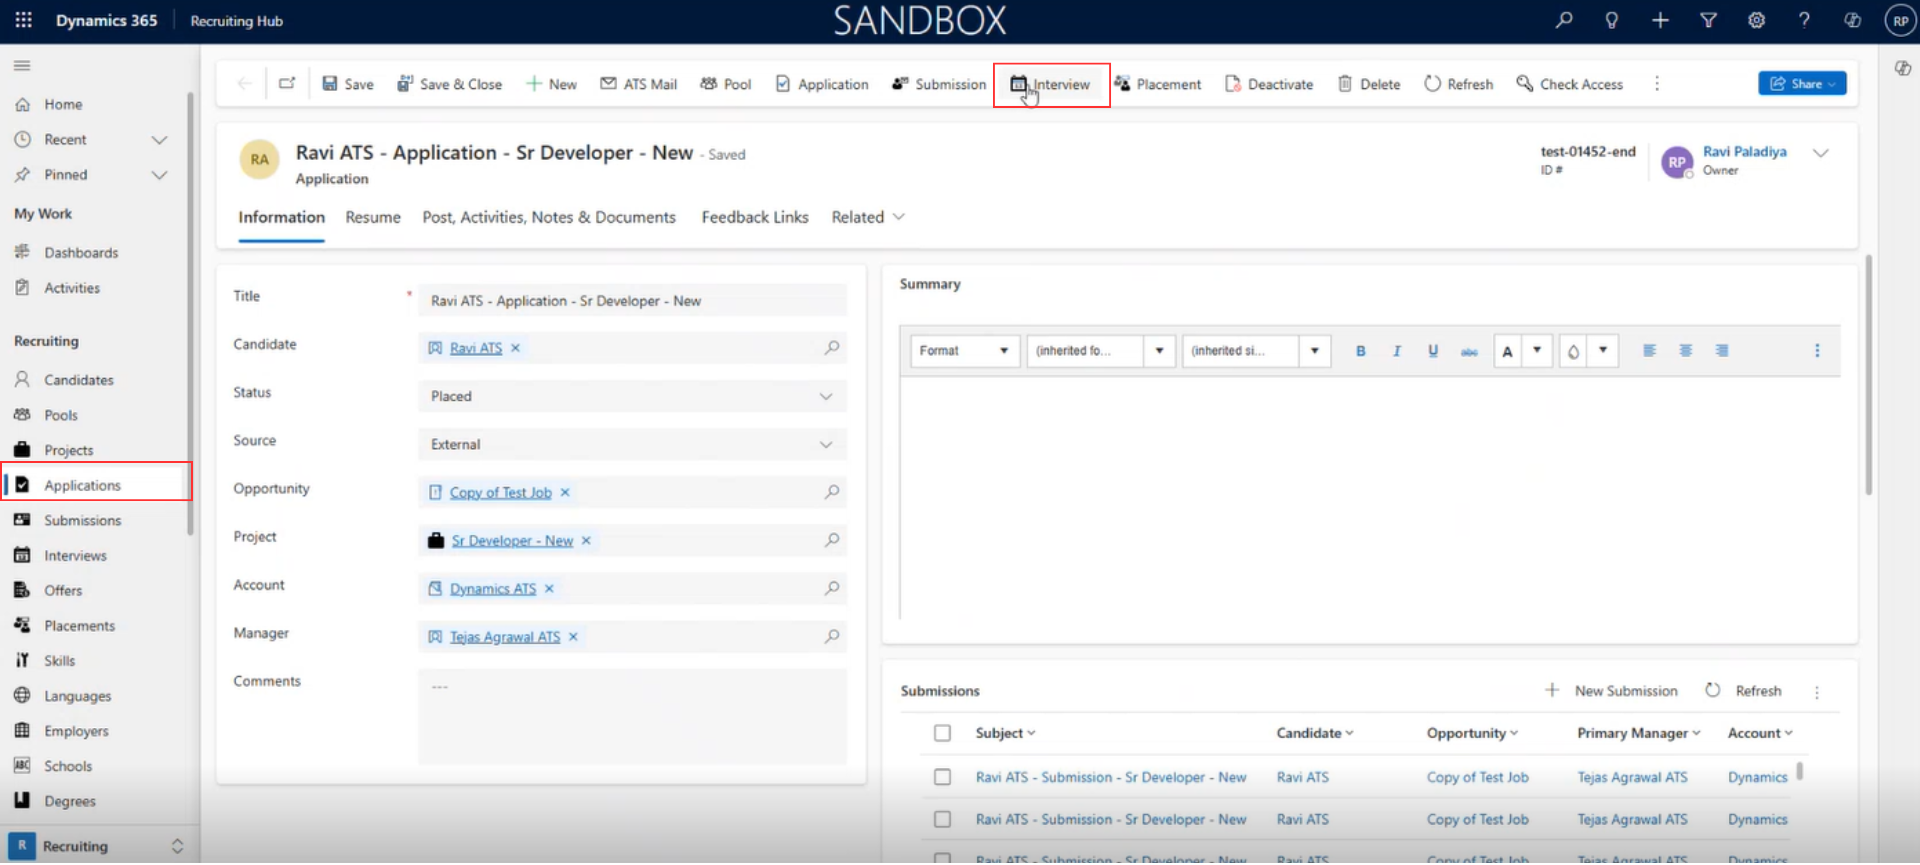Go back with the back arrow
This screenshot has height=865, width=1920.
point(244,84)
